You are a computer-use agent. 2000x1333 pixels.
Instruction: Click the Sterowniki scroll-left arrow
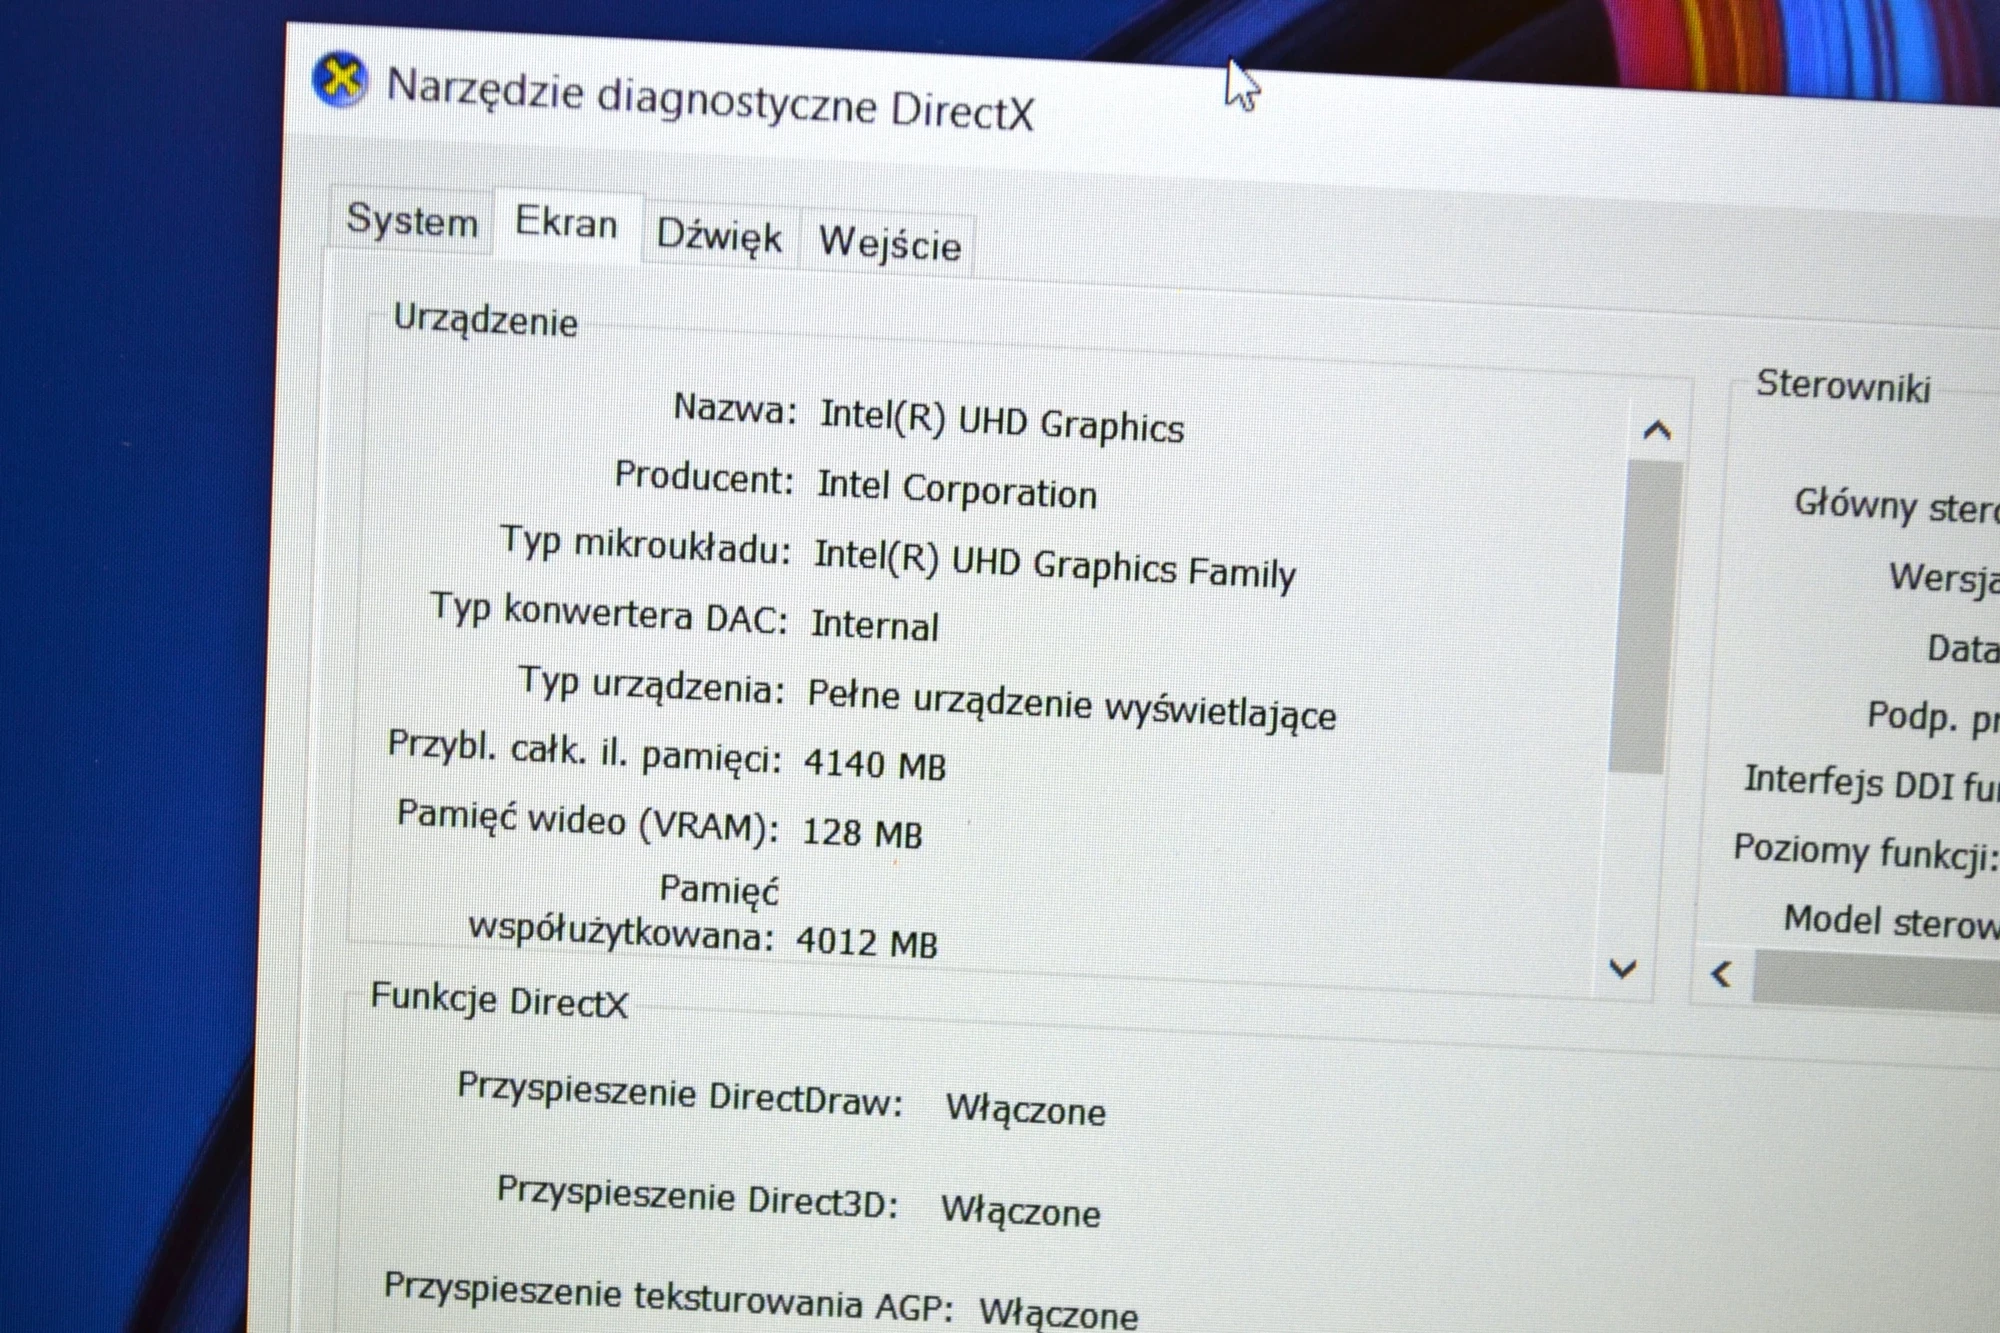click(1721, 974)
